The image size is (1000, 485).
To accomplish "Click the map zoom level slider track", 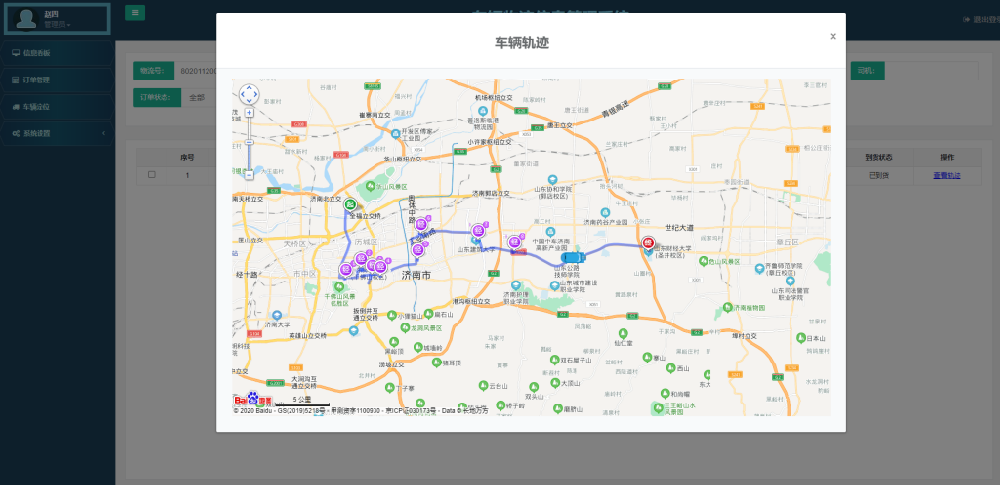I will pyautogui.click(x=249, y=143).
